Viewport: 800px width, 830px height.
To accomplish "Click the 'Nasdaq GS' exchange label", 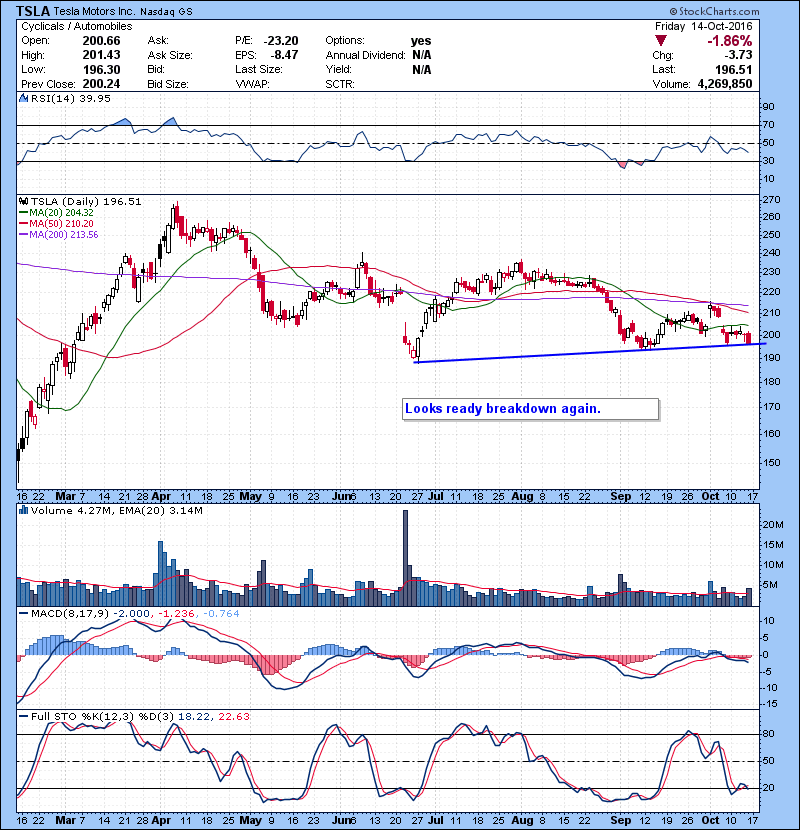I will pyautogui.click(x=166, y=12).
